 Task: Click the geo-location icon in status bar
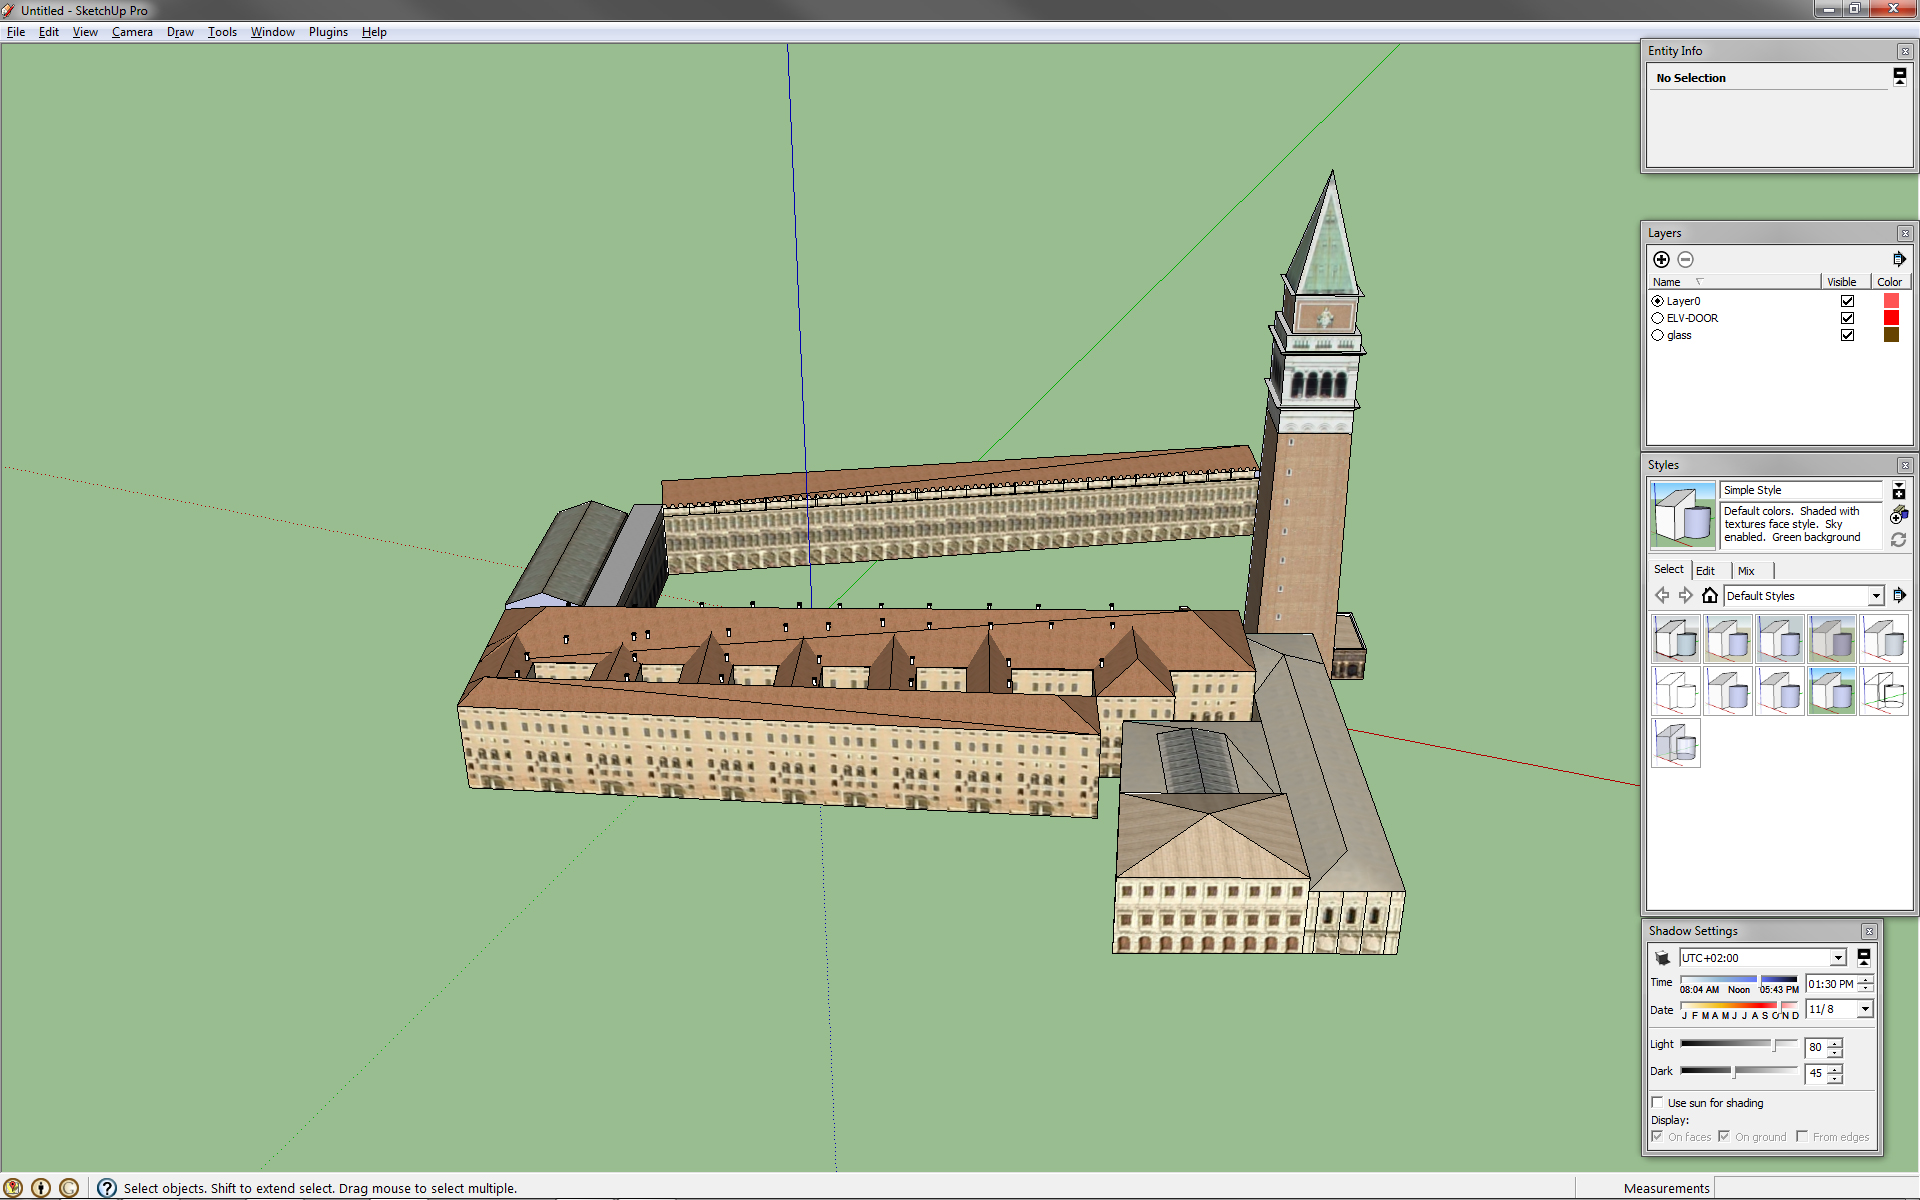pyautogui.click(x=13, y=1188)
